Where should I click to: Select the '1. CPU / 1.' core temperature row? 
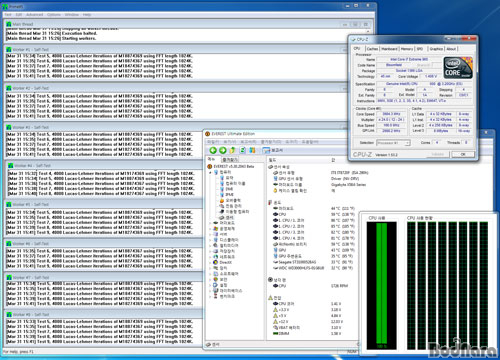point(314,220)
